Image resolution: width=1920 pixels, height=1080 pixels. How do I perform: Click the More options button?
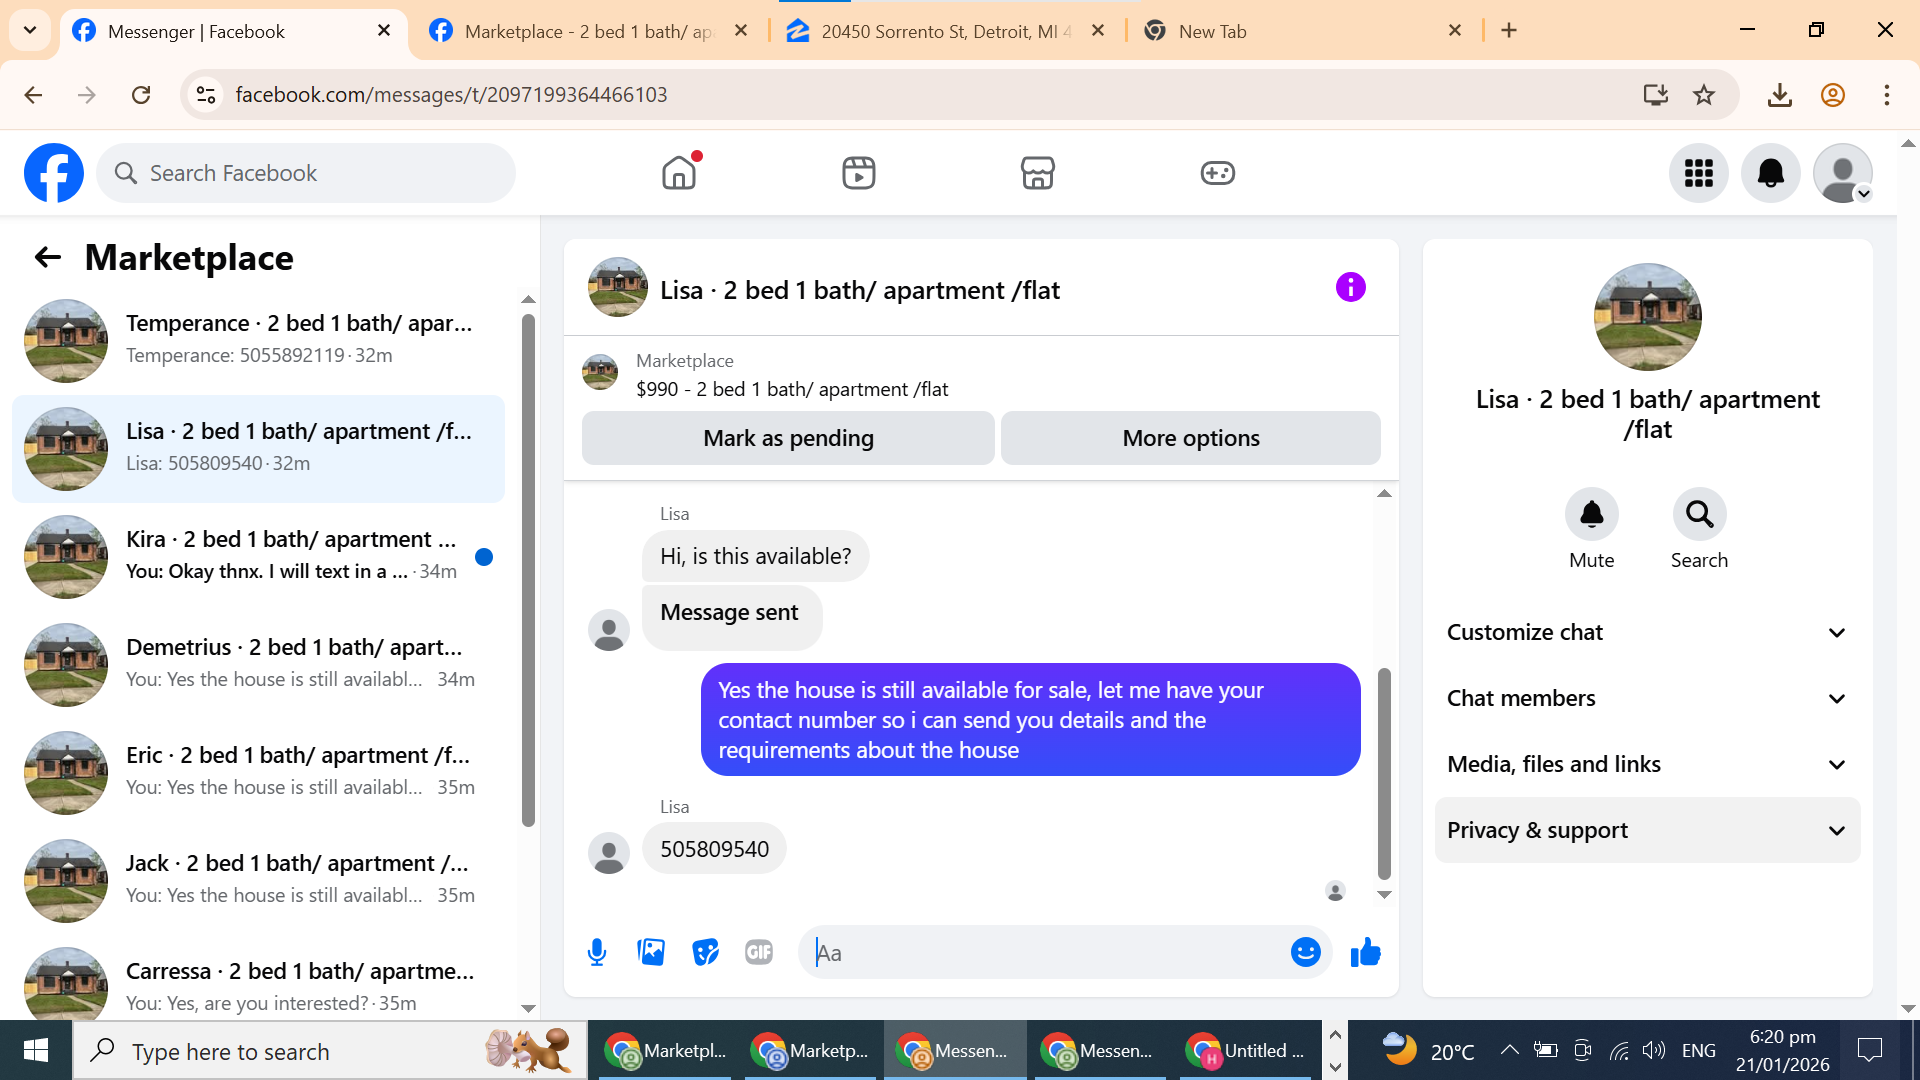click(x=1190, y=438)
